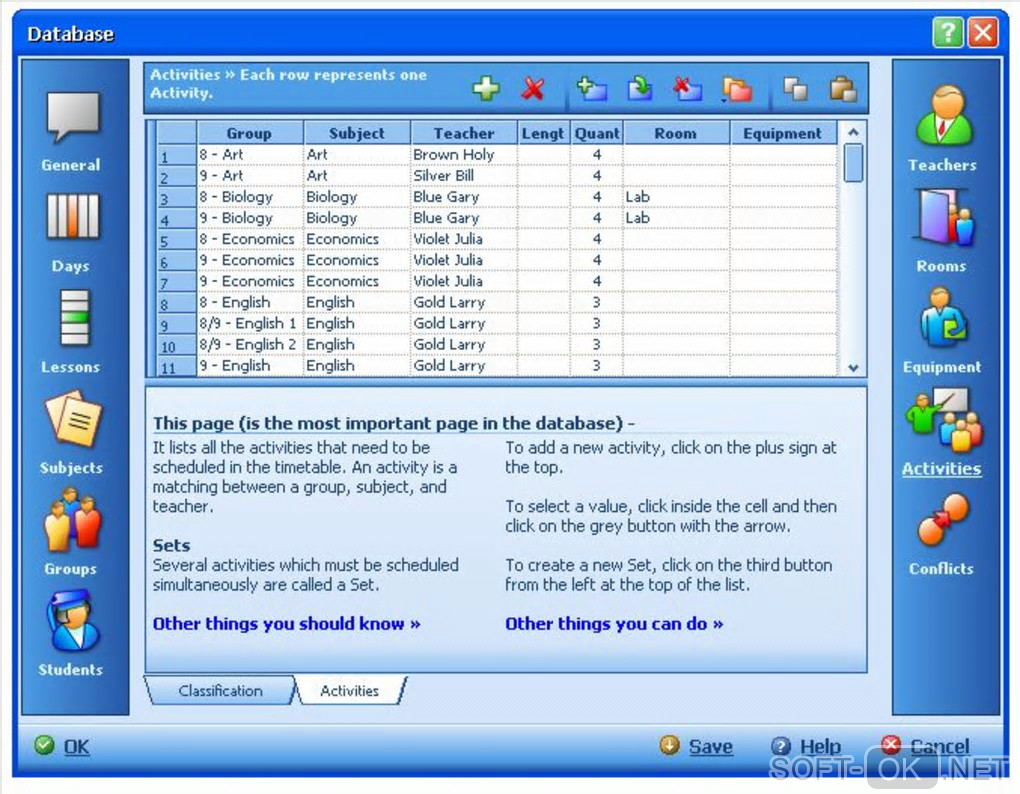Select row number 1 header
1020x794 pixels.
176,155
